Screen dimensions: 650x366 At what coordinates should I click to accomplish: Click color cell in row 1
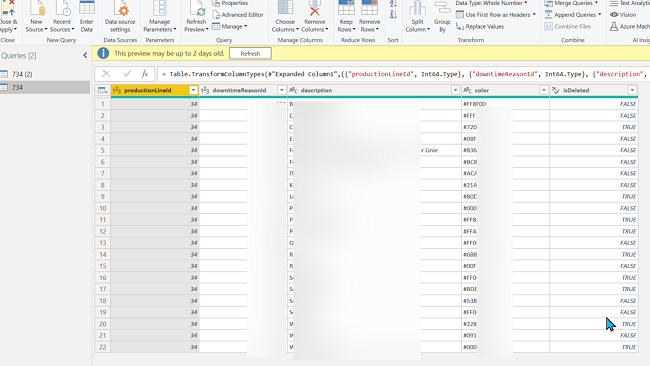505,104
